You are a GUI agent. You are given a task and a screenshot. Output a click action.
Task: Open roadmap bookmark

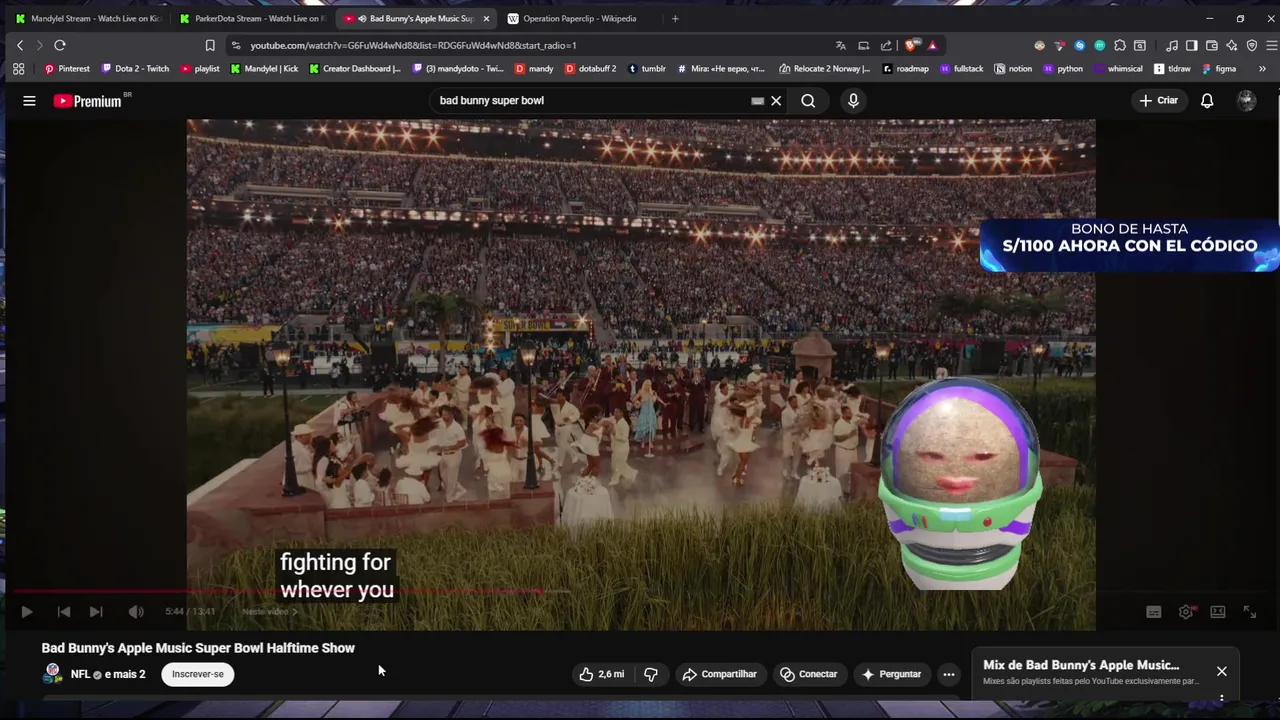point(905,69)
